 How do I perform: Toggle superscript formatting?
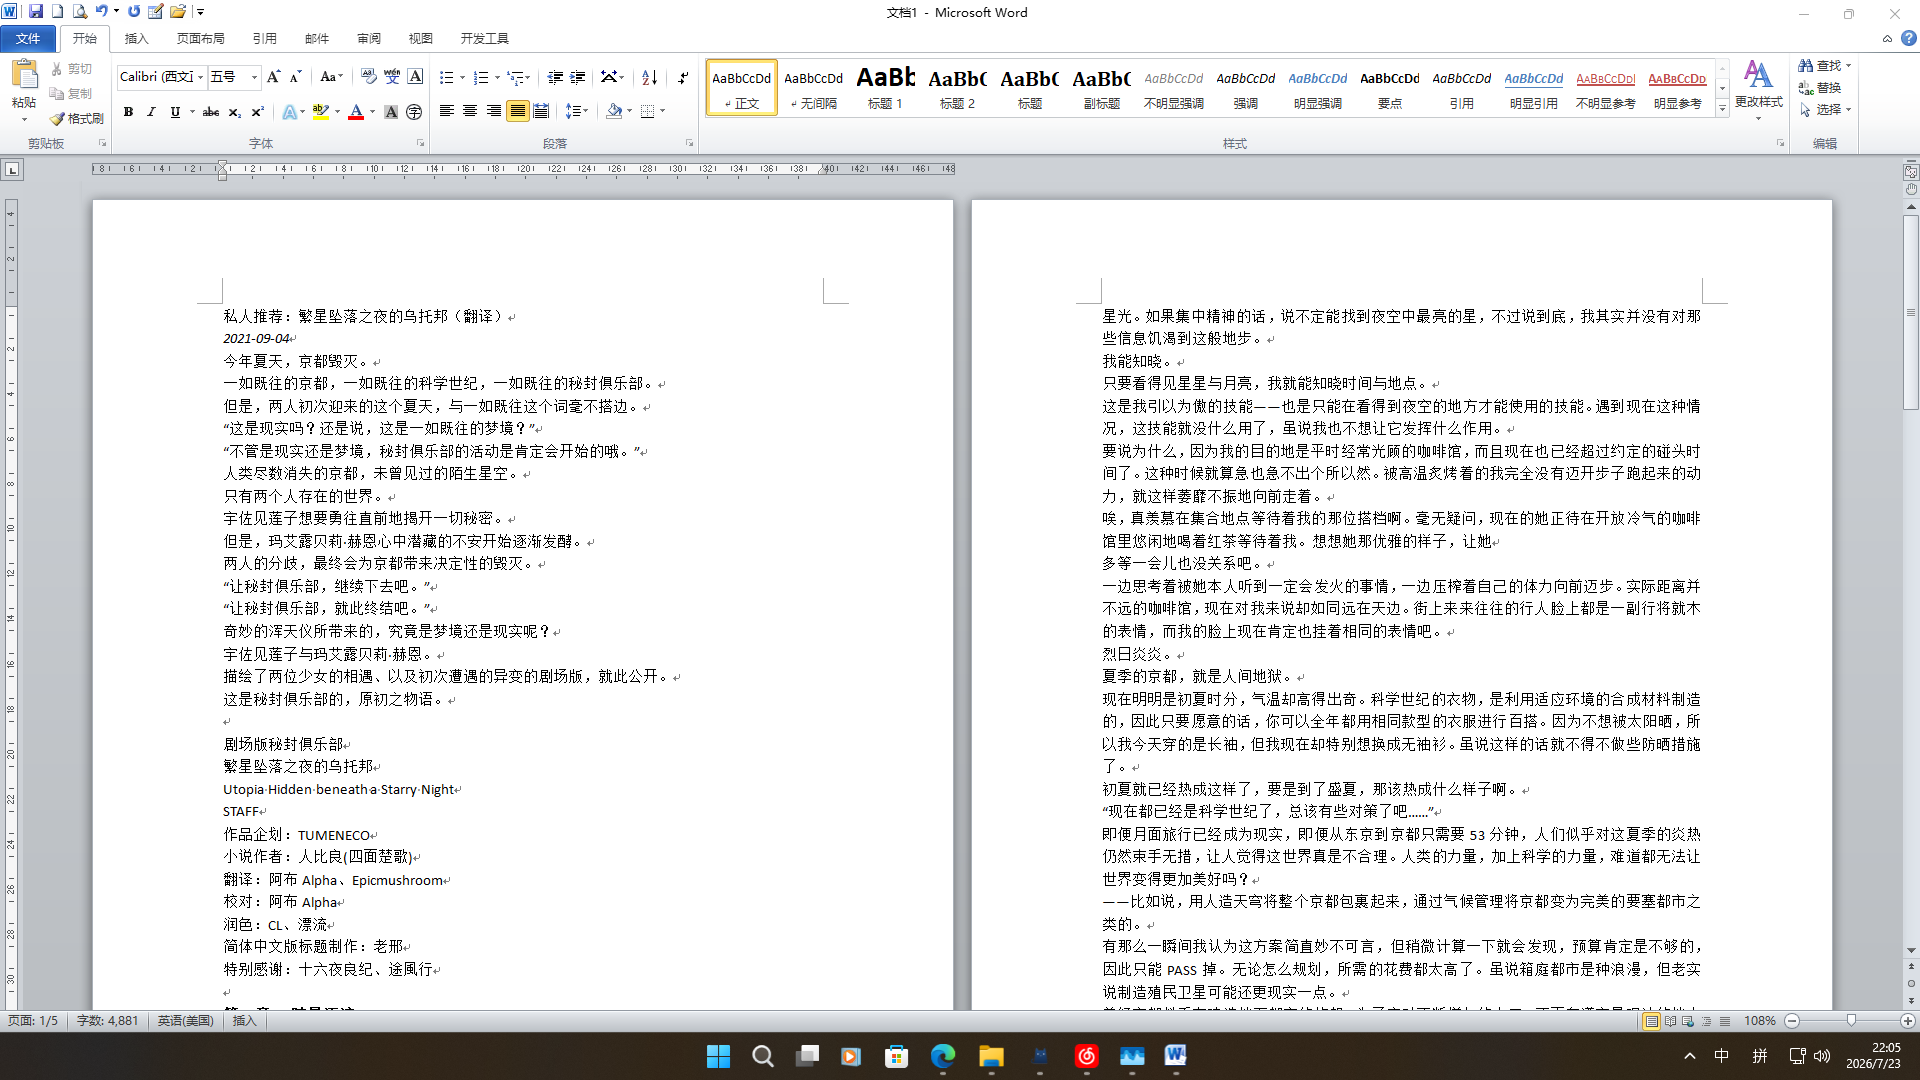[x=257, y=112]
